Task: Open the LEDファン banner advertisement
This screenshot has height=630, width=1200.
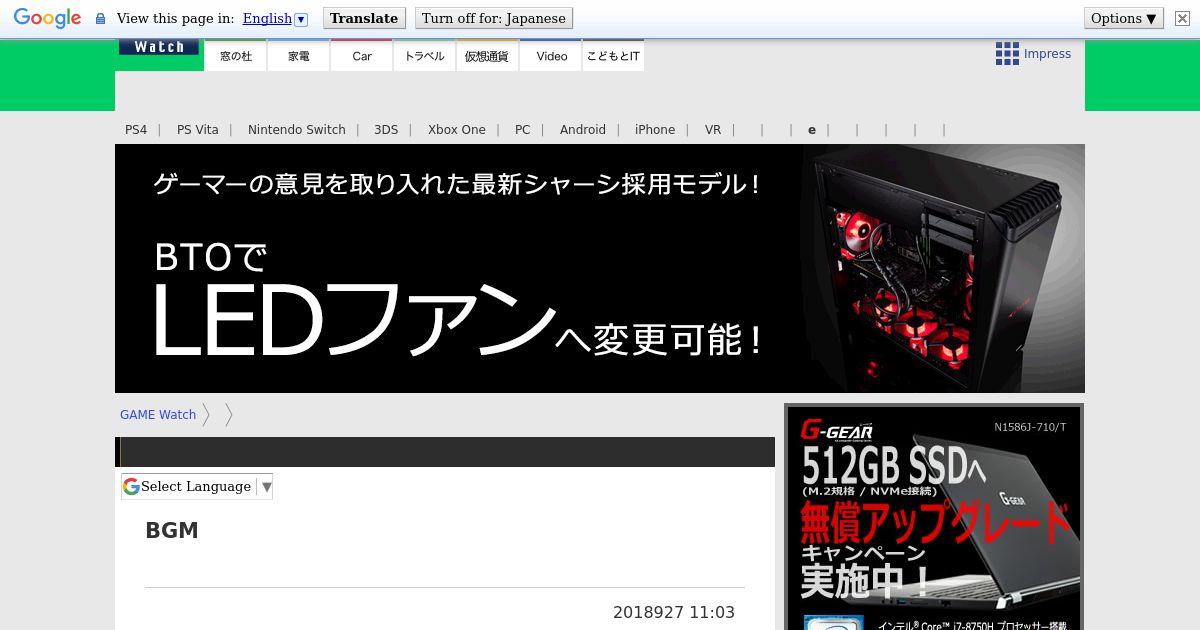Action: [x=600, y=268]
